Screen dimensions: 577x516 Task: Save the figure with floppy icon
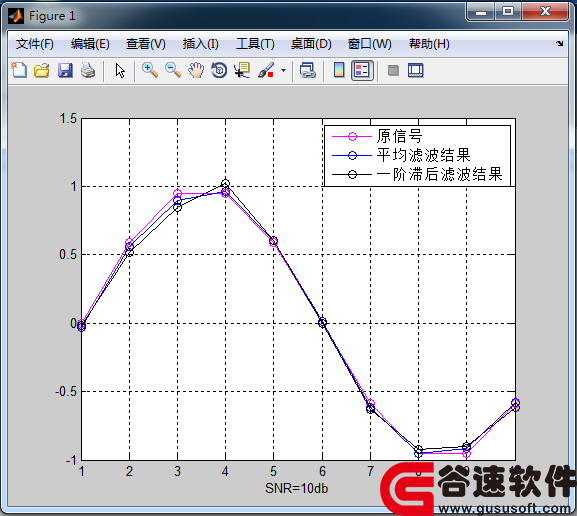pos(65,70)
